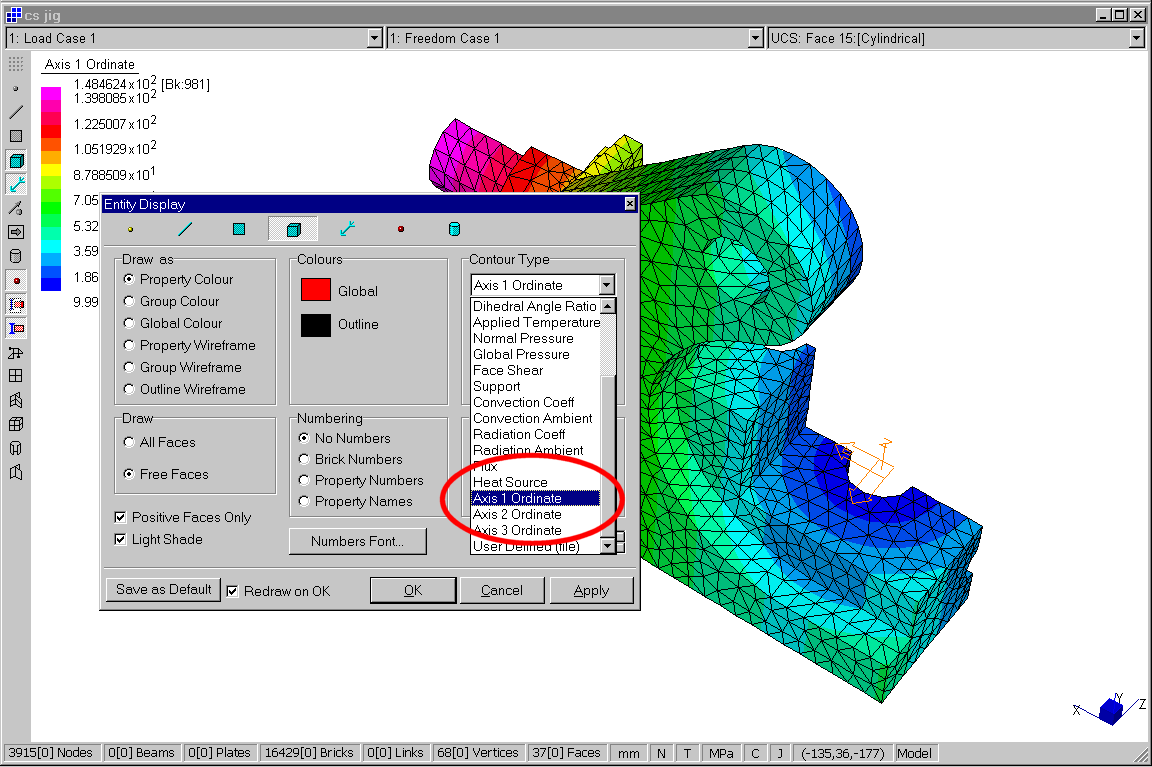Select Group Colour radio button
The width and height of the screenshot is (1152, 767).
130,301
